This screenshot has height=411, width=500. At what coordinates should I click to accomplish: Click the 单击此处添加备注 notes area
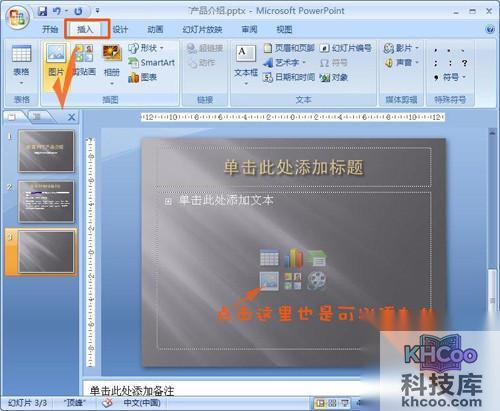(222, 389)
